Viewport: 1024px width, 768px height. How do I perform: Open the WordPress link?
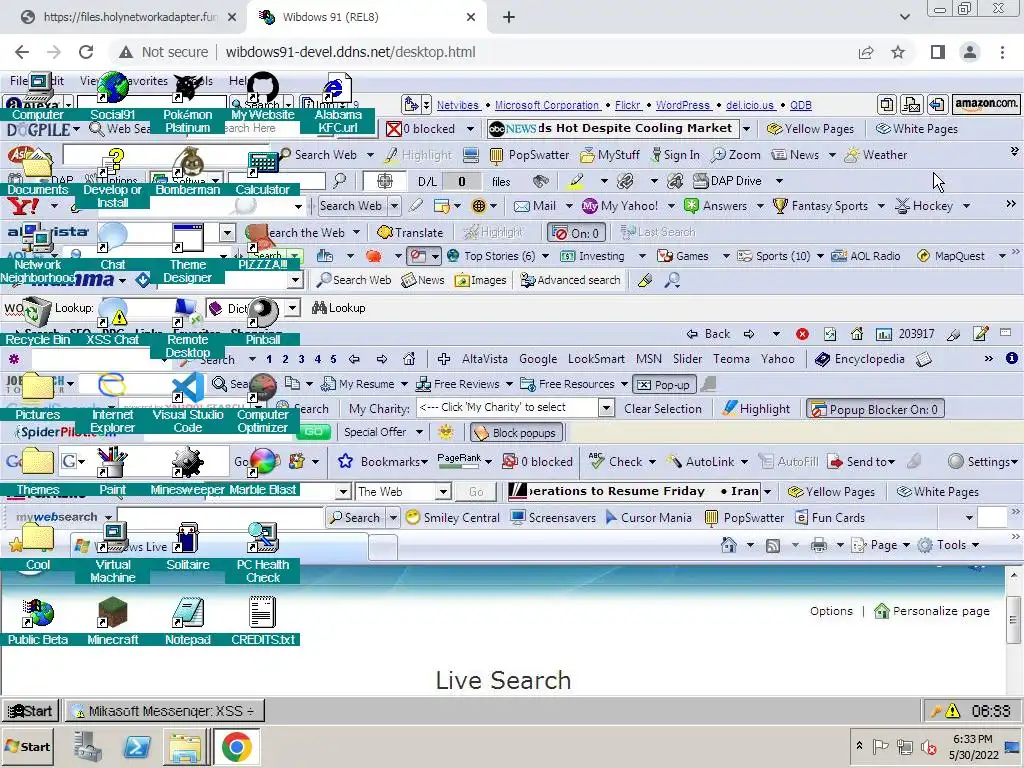click(682, 105)
